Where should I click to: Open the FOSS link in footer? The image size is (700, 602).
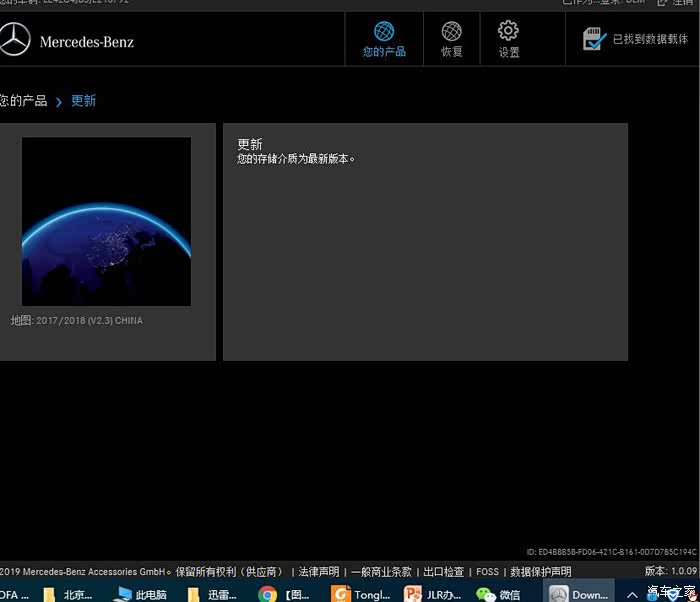coord(487,572)
